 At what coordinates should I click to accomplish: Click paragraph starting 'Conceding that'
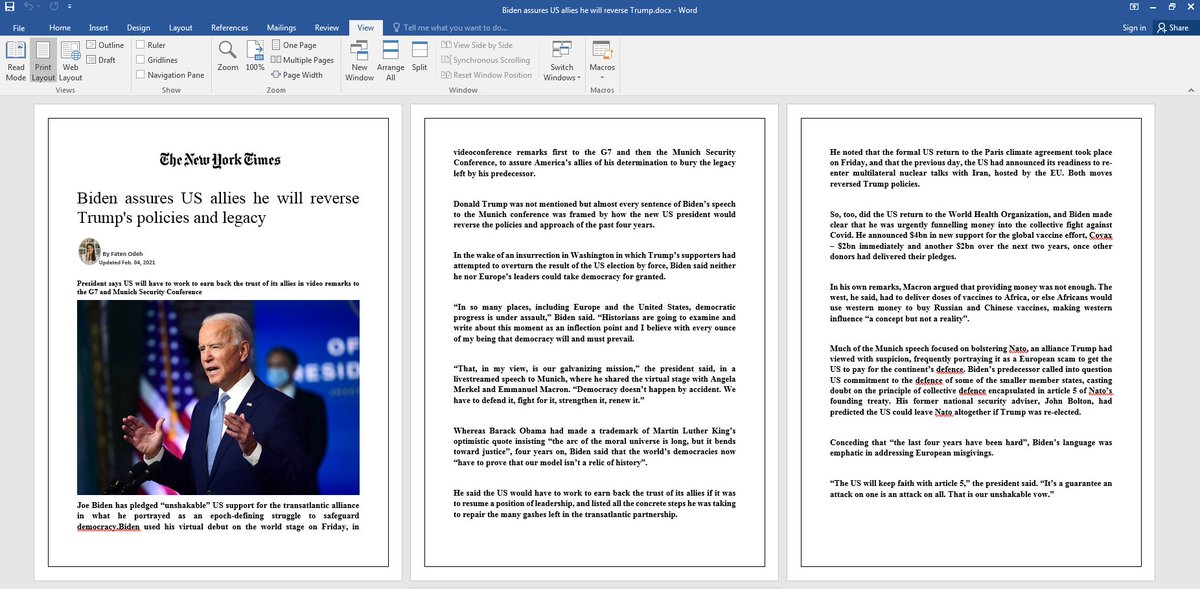971,448
